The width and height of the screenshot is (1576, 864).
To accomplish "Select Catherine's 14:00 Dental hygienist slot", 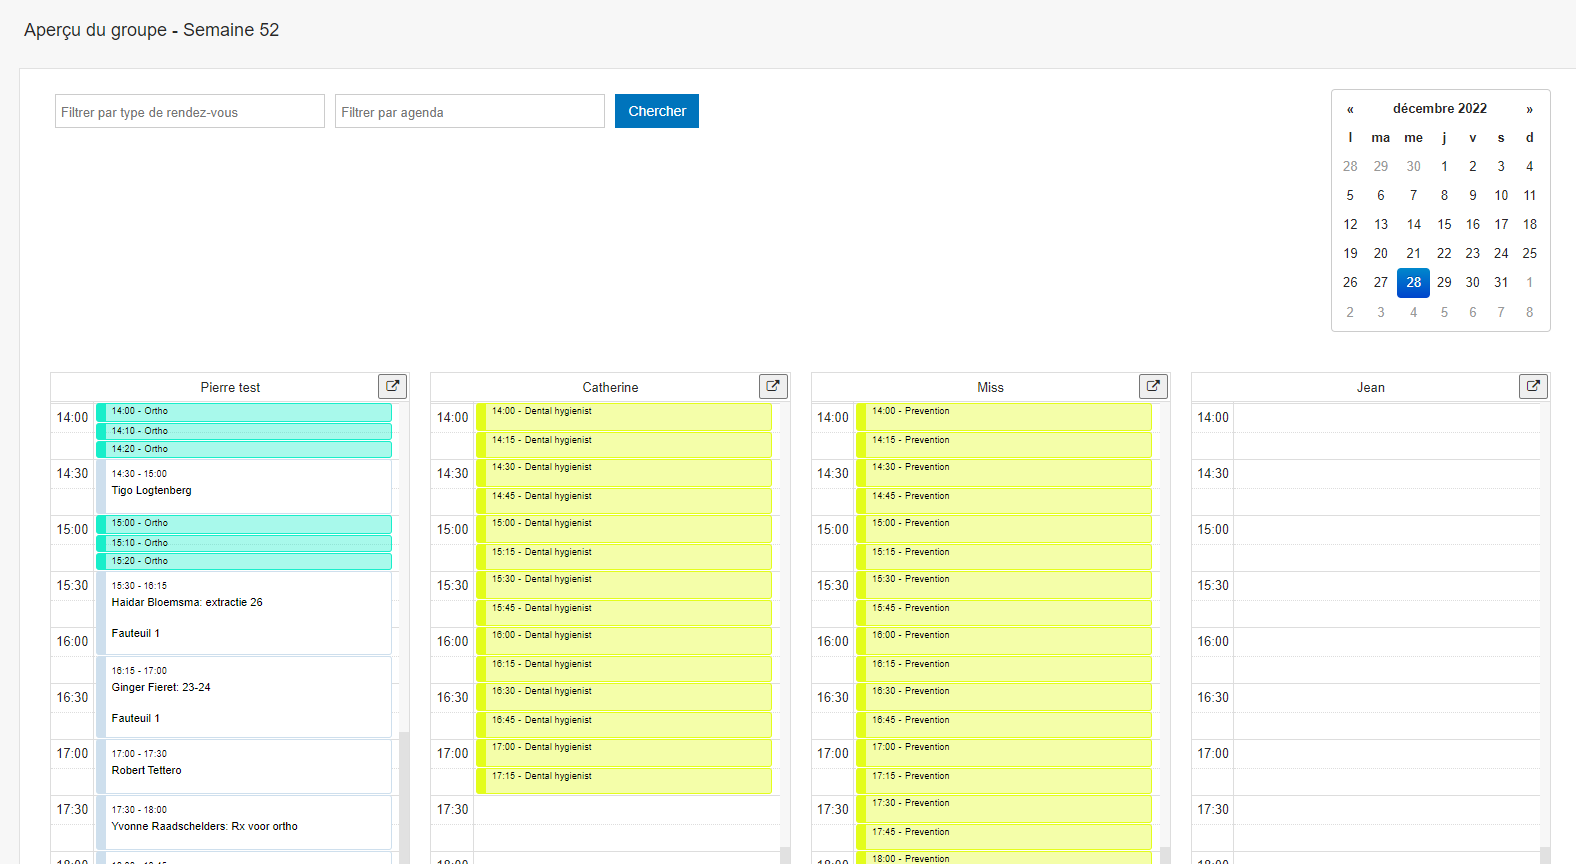I will coord(624,417).
